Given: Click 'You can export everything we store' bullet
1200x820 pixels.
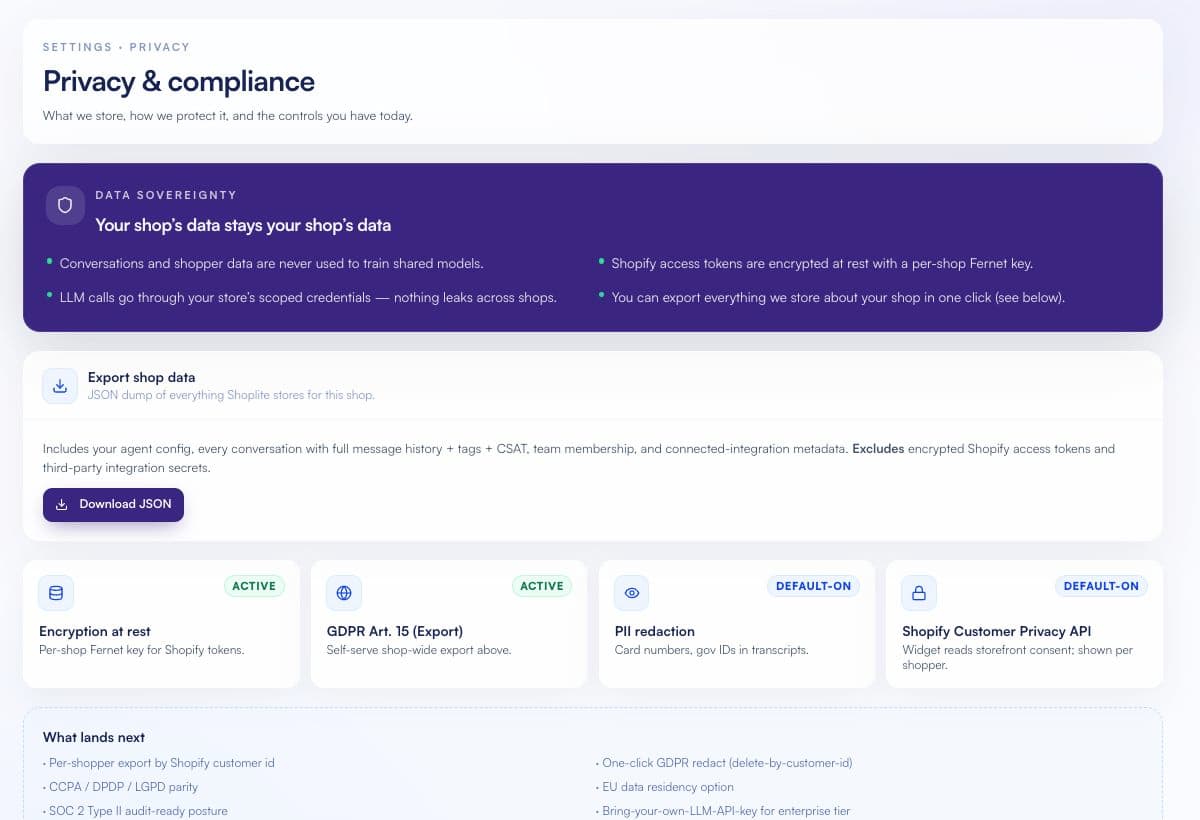Looking at the screenshot, I should pos(838,297).
